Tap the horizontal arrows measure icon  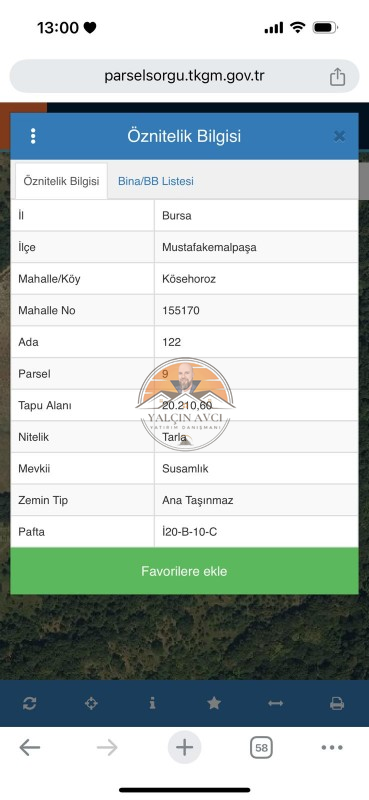pos(275,704)
